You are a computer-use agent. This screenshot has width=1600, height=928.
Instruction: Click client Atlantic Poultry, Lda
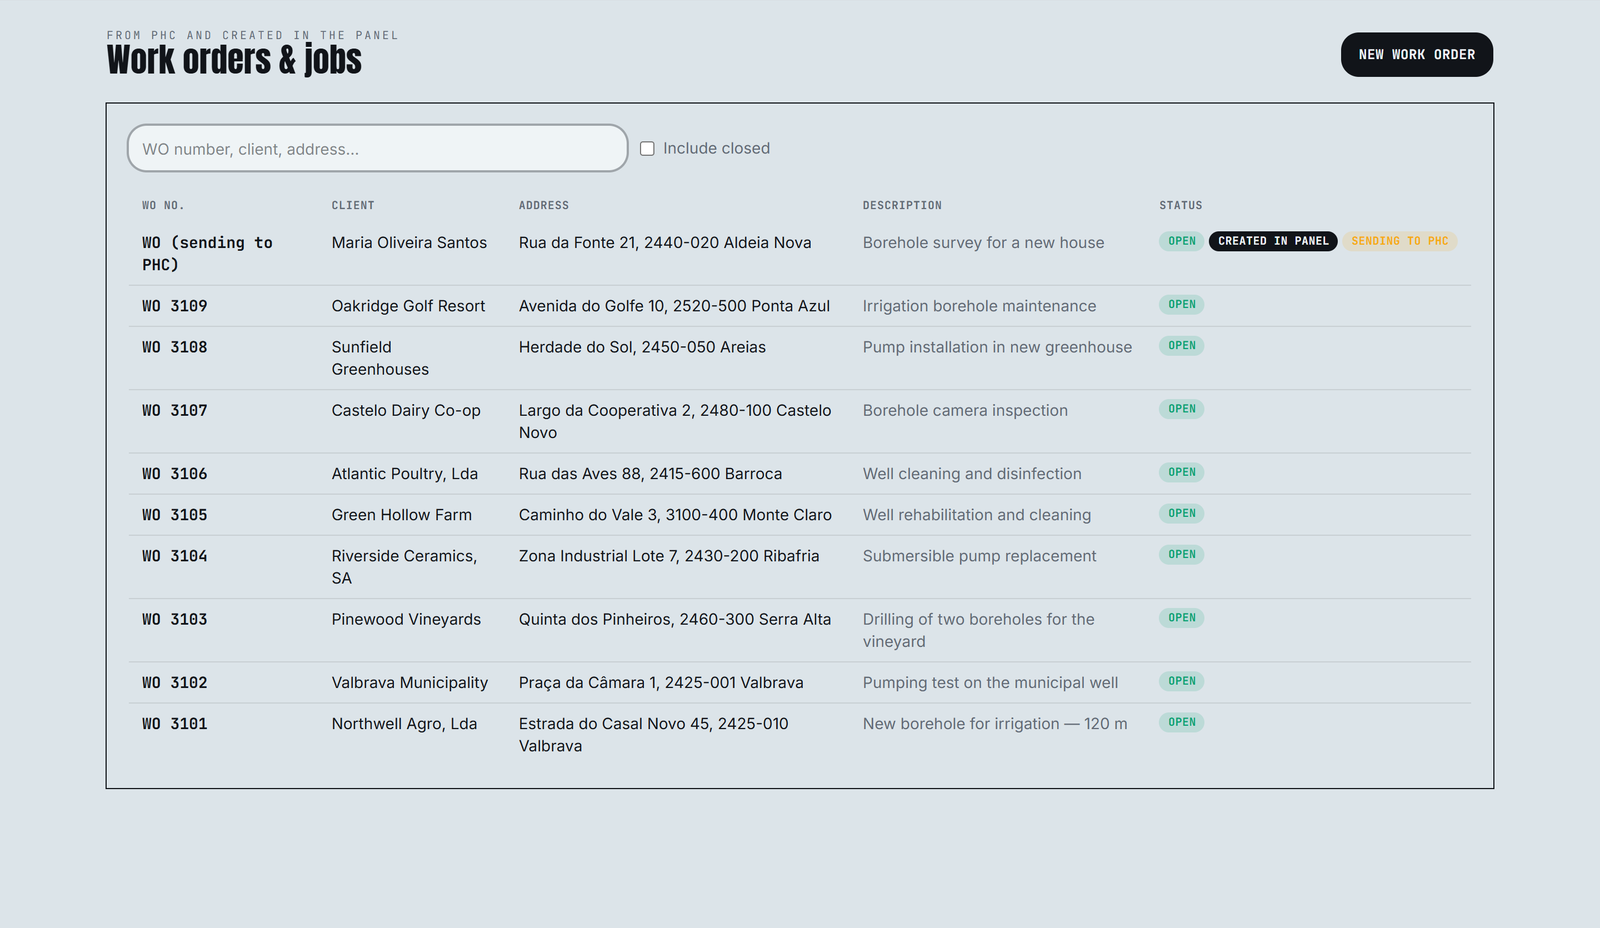(x=405, y=474)
